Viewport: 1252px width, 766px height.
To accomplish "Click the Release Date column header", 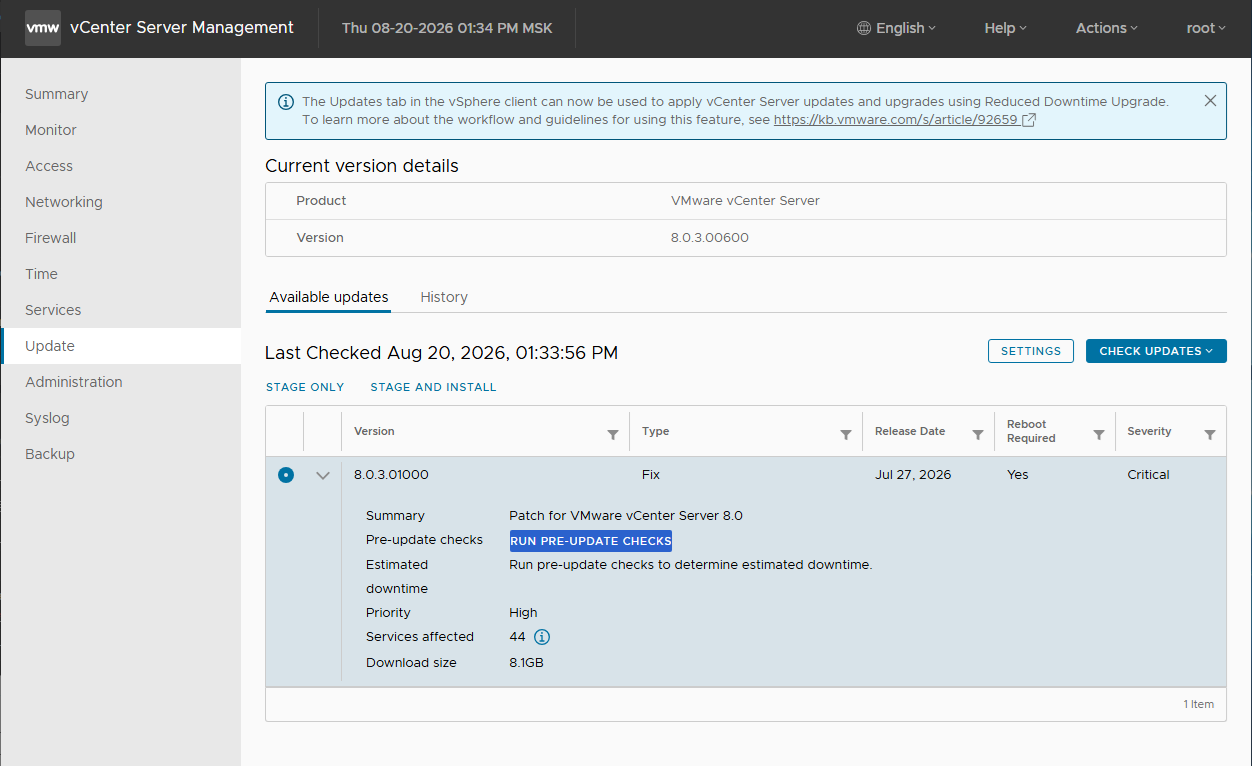I will pos(910,431).
